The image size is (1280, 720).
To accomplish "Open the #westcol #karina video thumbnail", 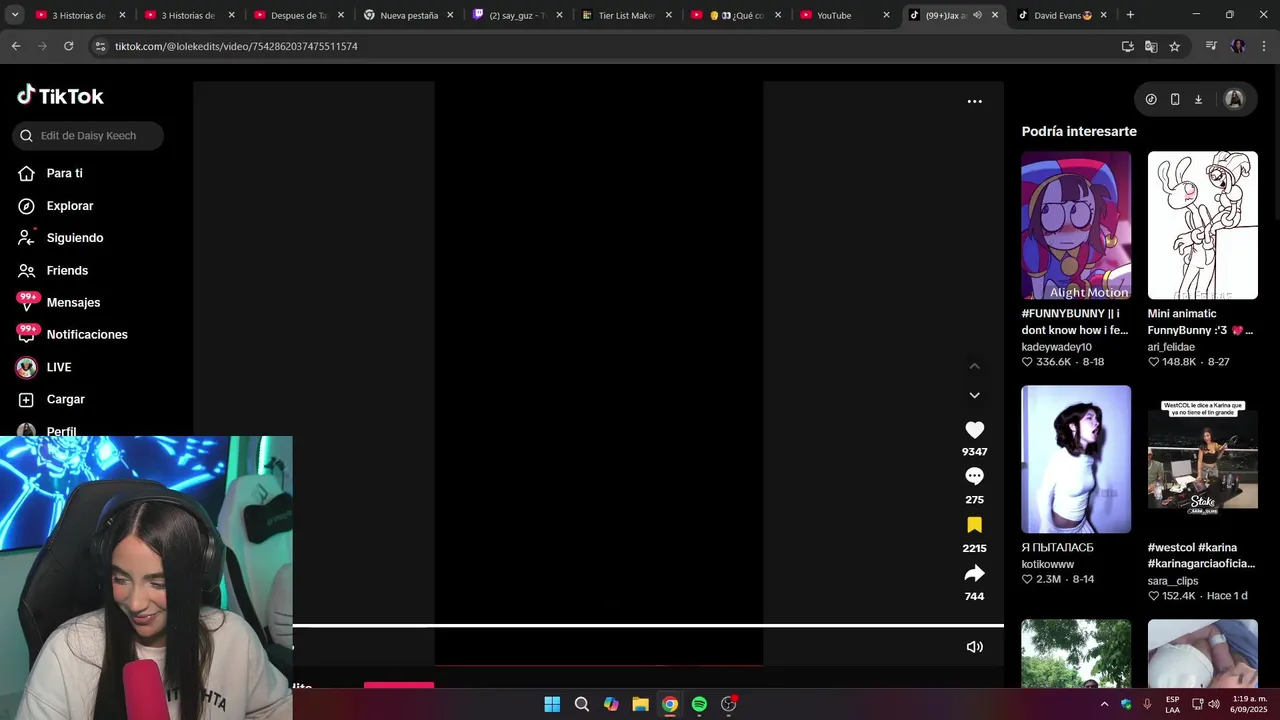I will click(1203, 459).
